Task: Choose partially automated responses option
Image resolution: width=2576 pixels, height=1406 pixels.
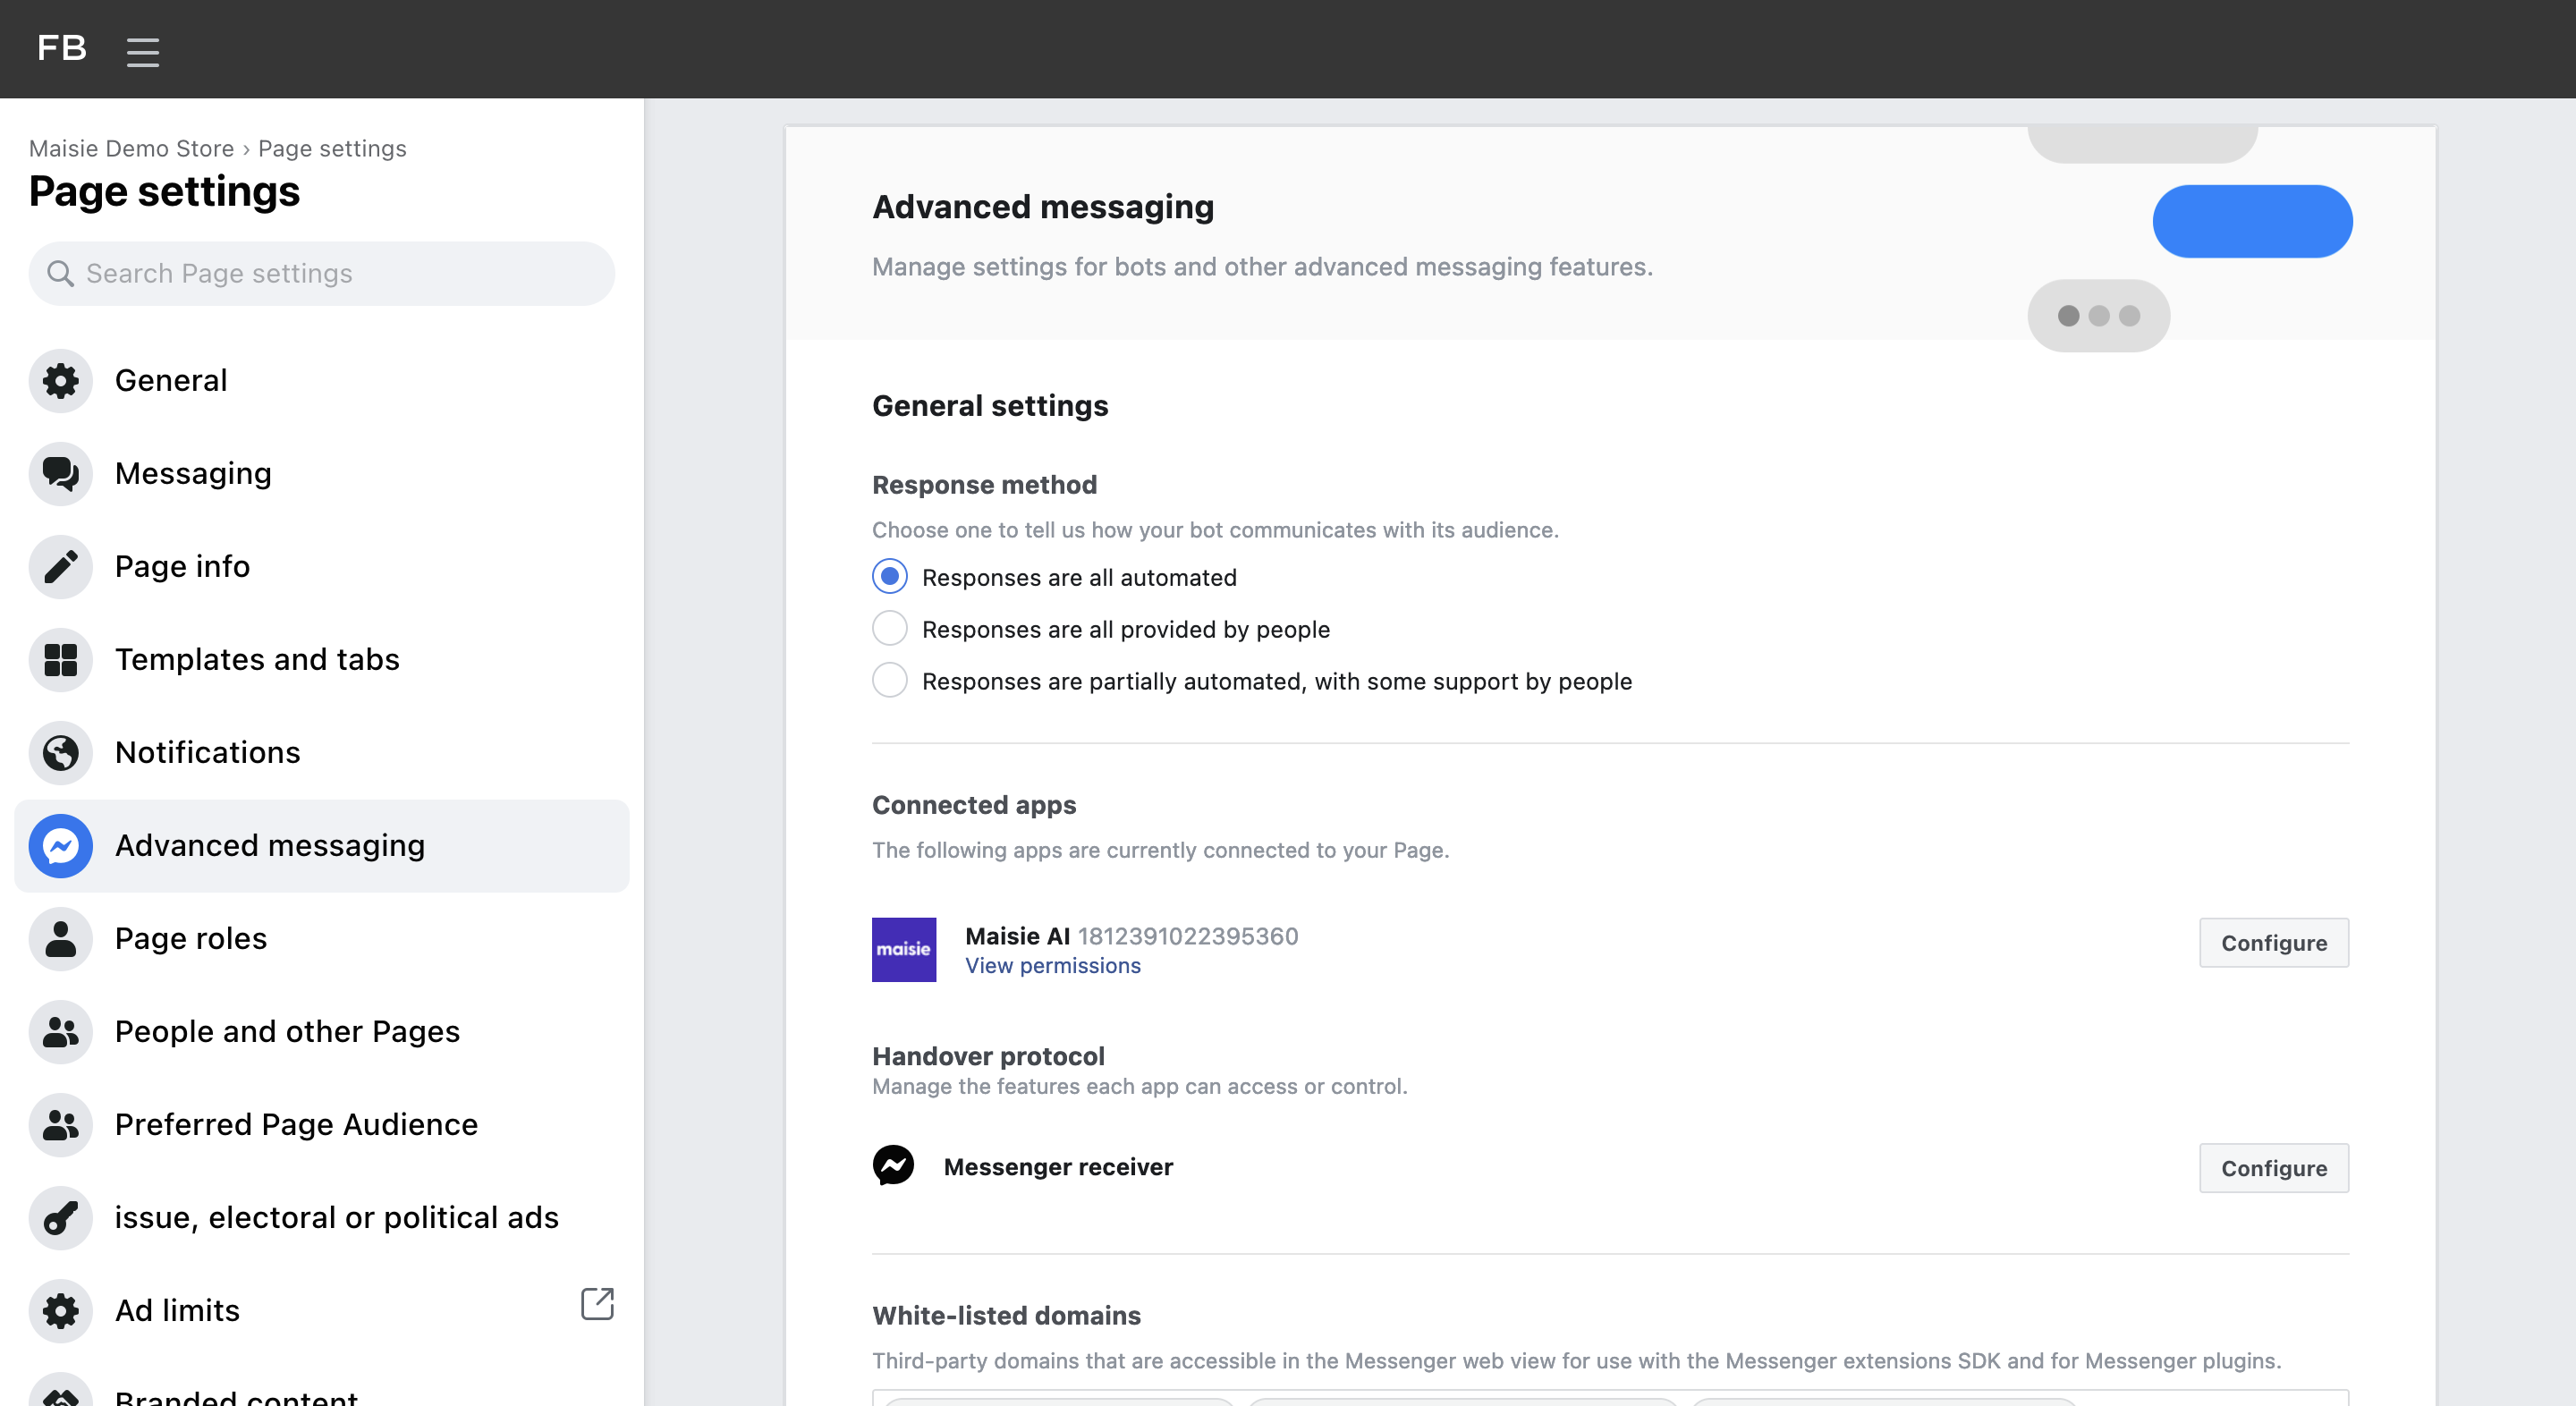Action: click(x=889, y=681)
